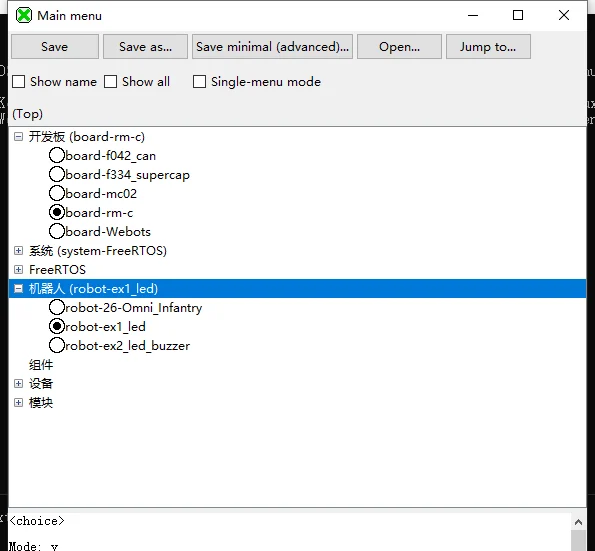
Task: Select board-mc02 radio button
Action: [57, 194]
